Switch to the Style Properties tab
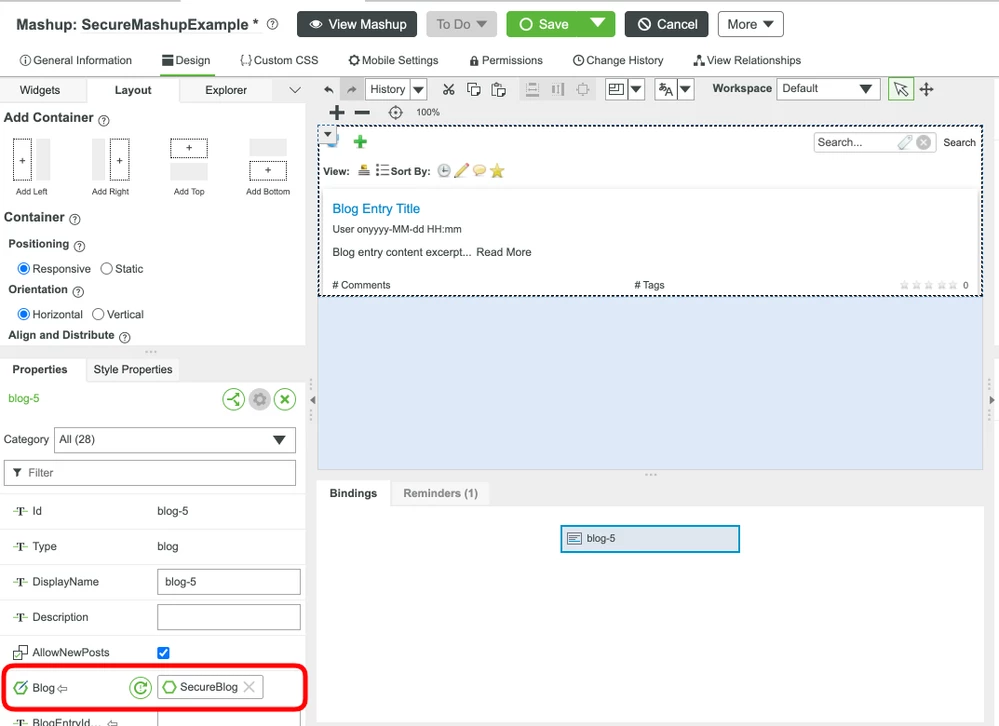999x726 pixels. pyautogui.click(x=133, y=369)
